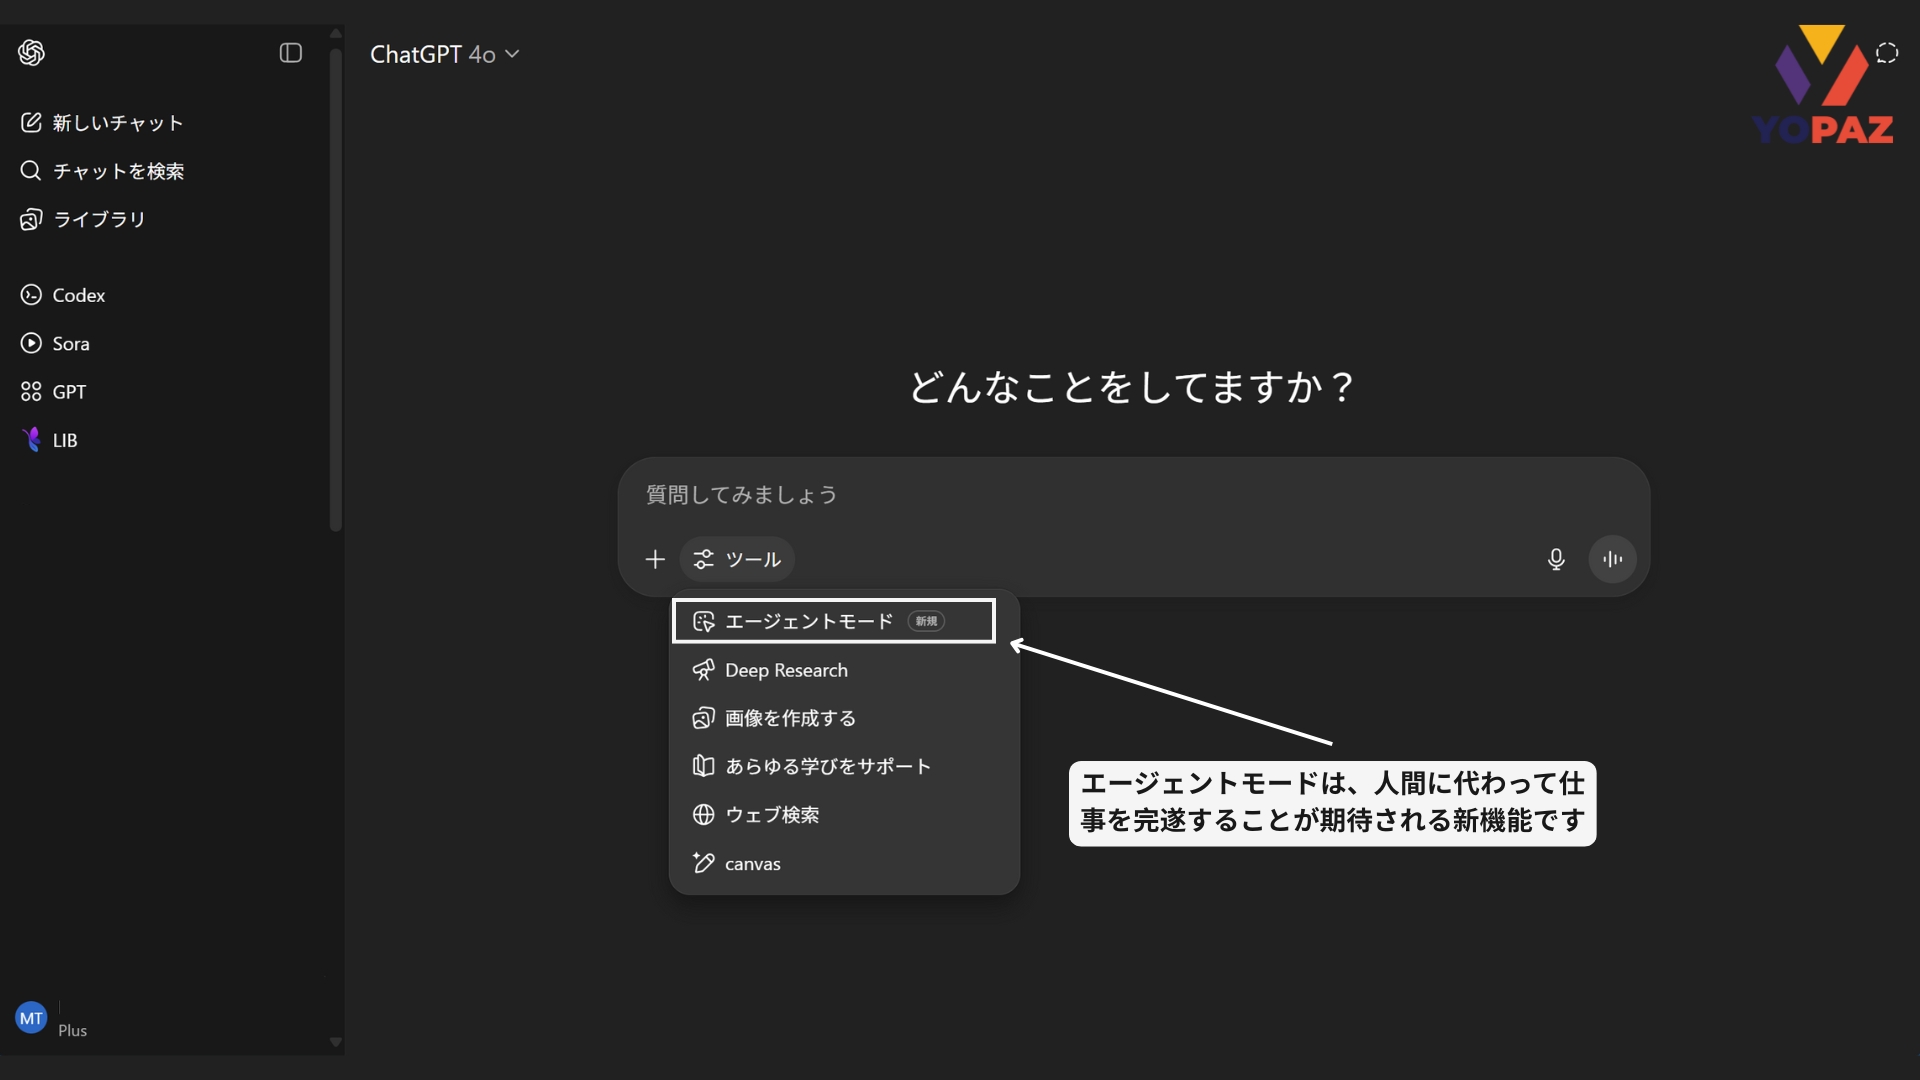Image resolution: width=1920 pixels, height=1080 pixels.
Task: Click the ChatGPT logo in sidebar
Action: [31, 53]
